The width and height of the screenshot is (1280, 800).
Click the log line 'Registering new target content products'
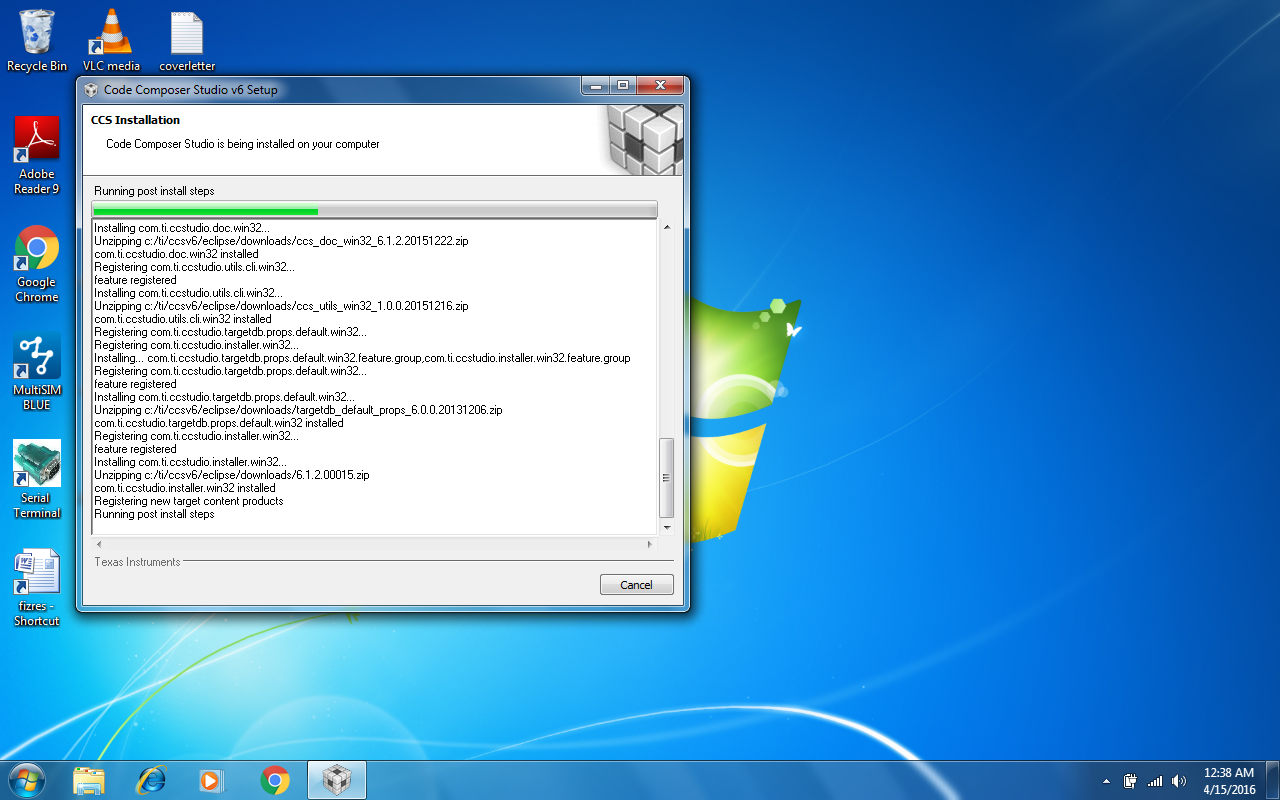point(189,501)
